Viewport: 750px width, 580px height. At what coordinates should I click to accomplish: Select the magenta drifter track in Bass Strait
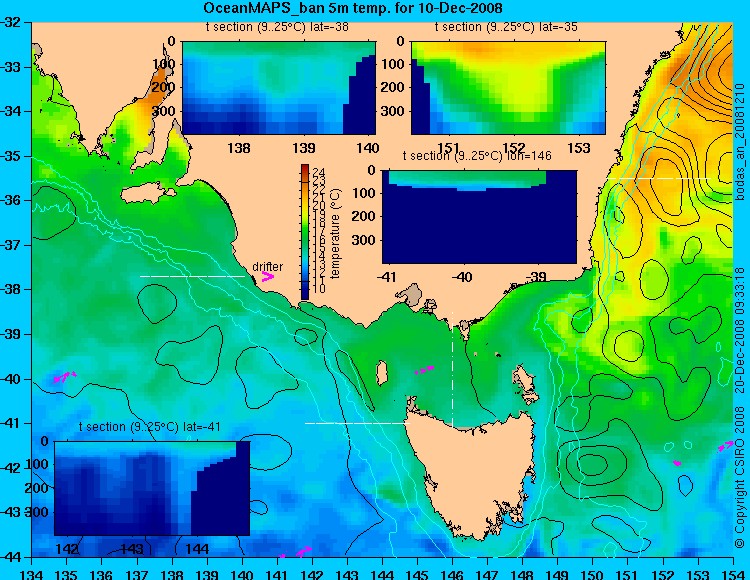(425, 369)
